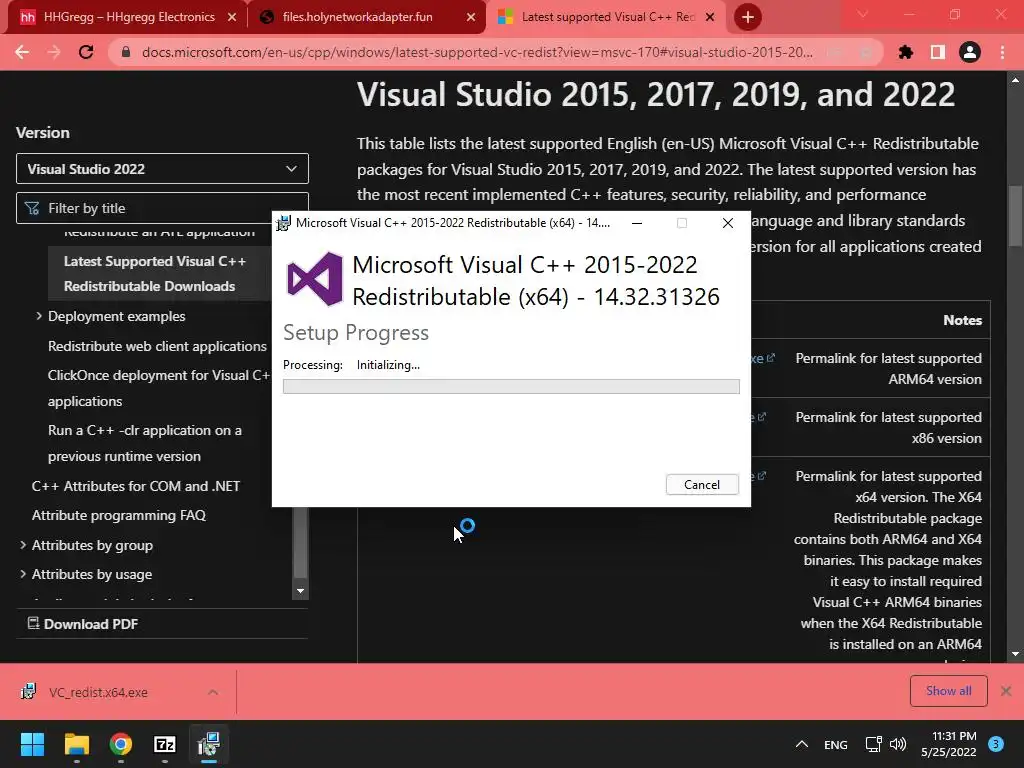This screenshot has height=768, width=1024.
Task: Open the downloaded VC_redist.x64.exe file
Action: tap(98, 692)
